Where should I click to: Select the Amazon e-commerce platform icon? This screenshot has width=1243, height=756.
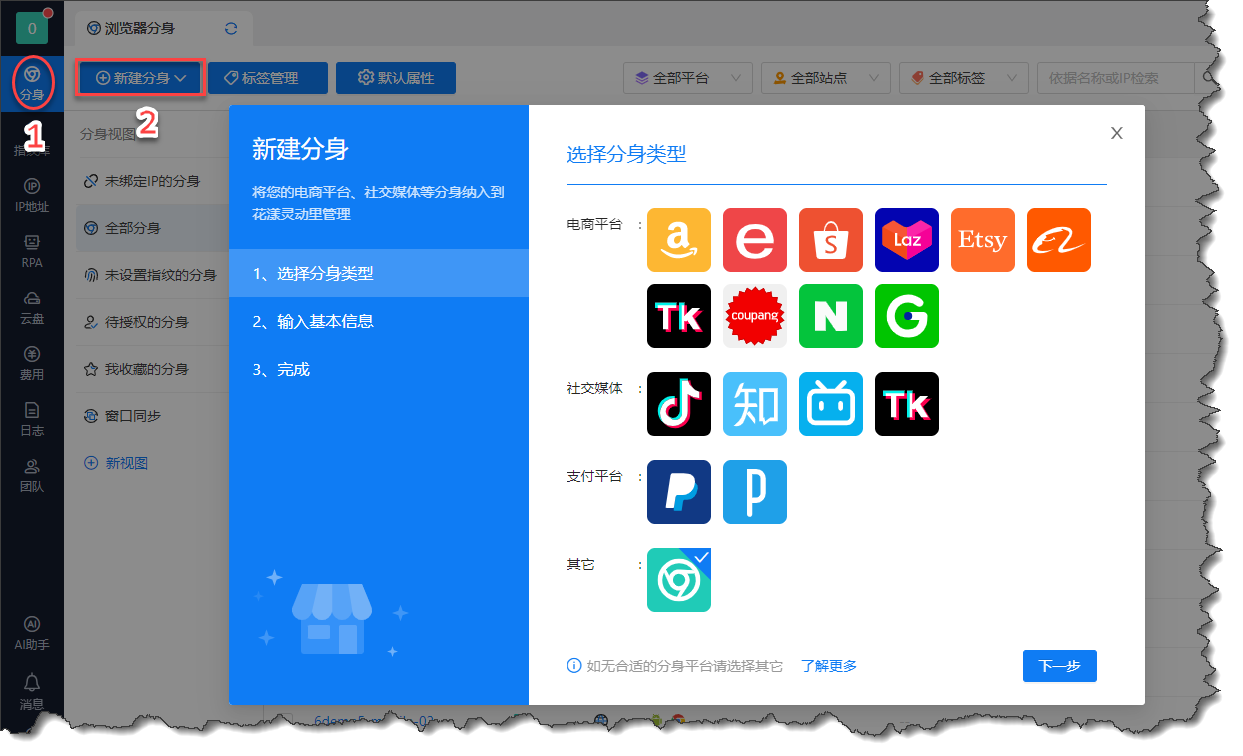679,240
